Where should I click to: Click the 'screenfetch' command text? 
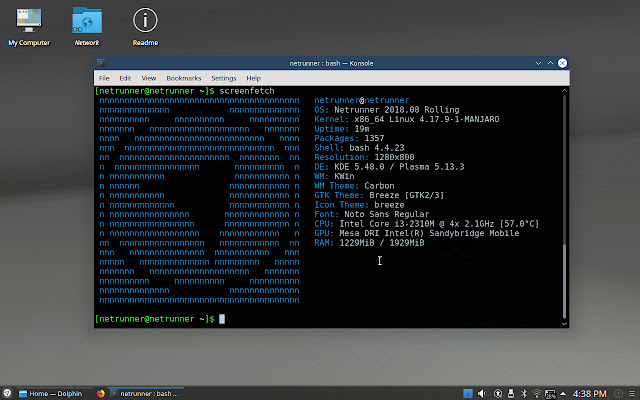coord(247,91)
